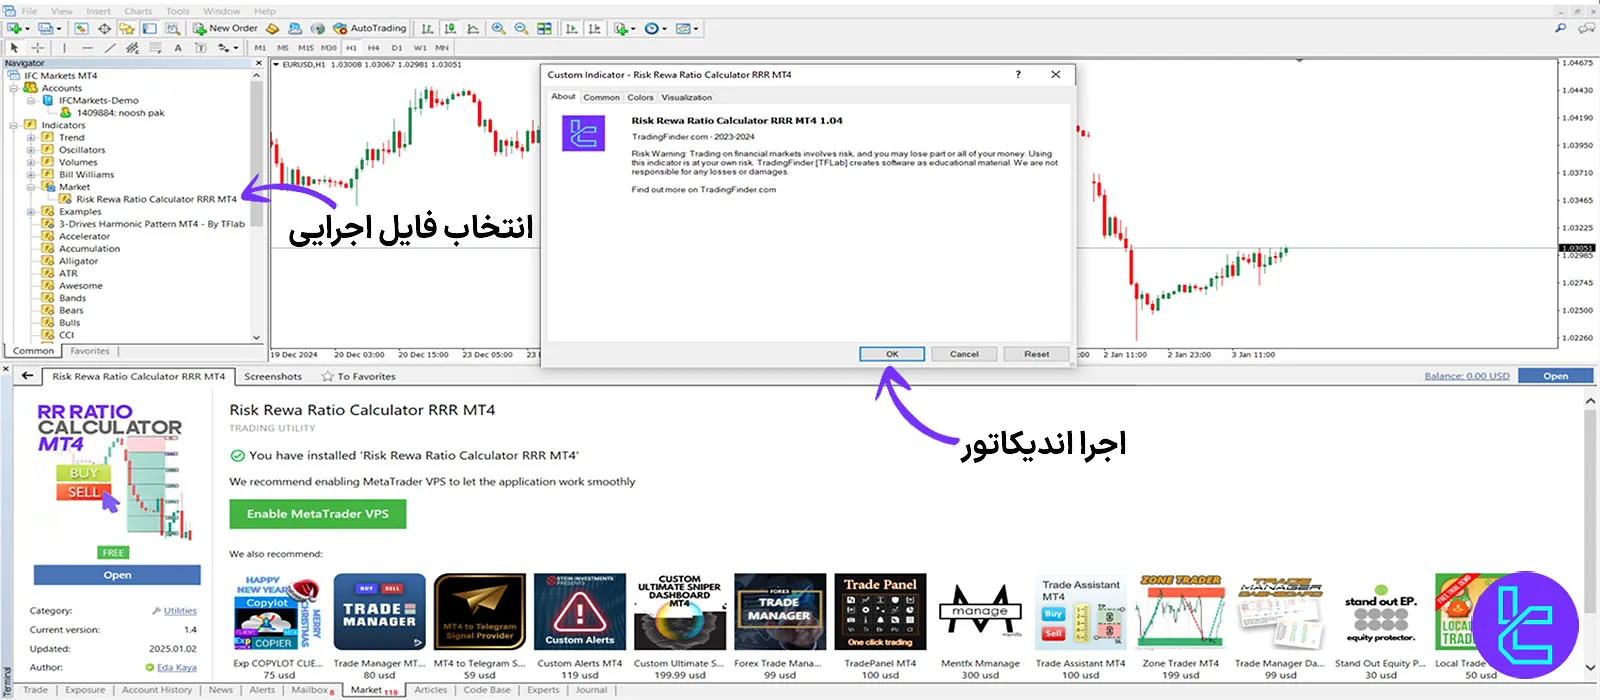1600x700 pixels.
Task: Open the new chart dropdown arrow
Action: click(27, 29)
